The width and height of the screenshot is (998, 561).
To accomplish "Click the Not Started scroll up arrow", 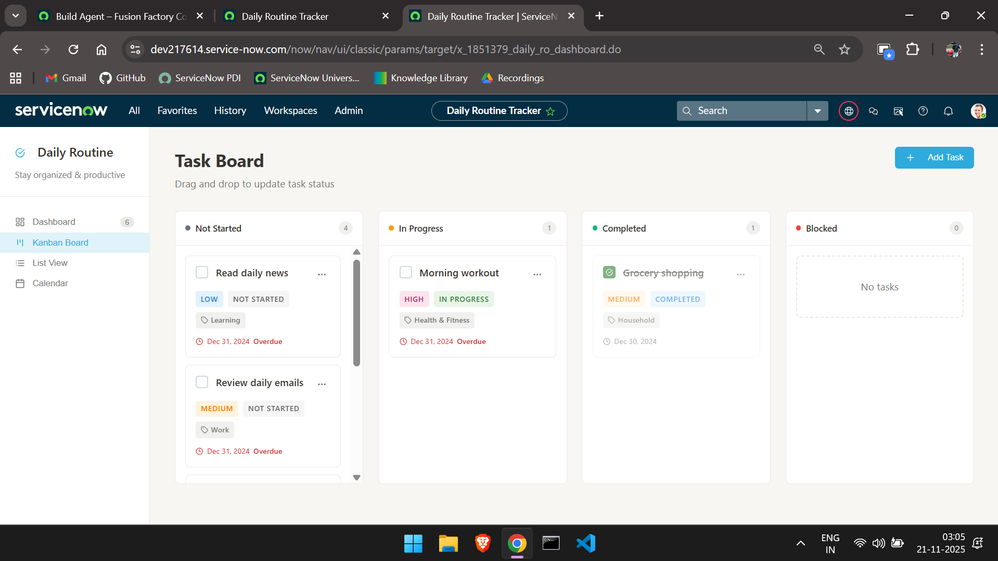I will [356, 252].
